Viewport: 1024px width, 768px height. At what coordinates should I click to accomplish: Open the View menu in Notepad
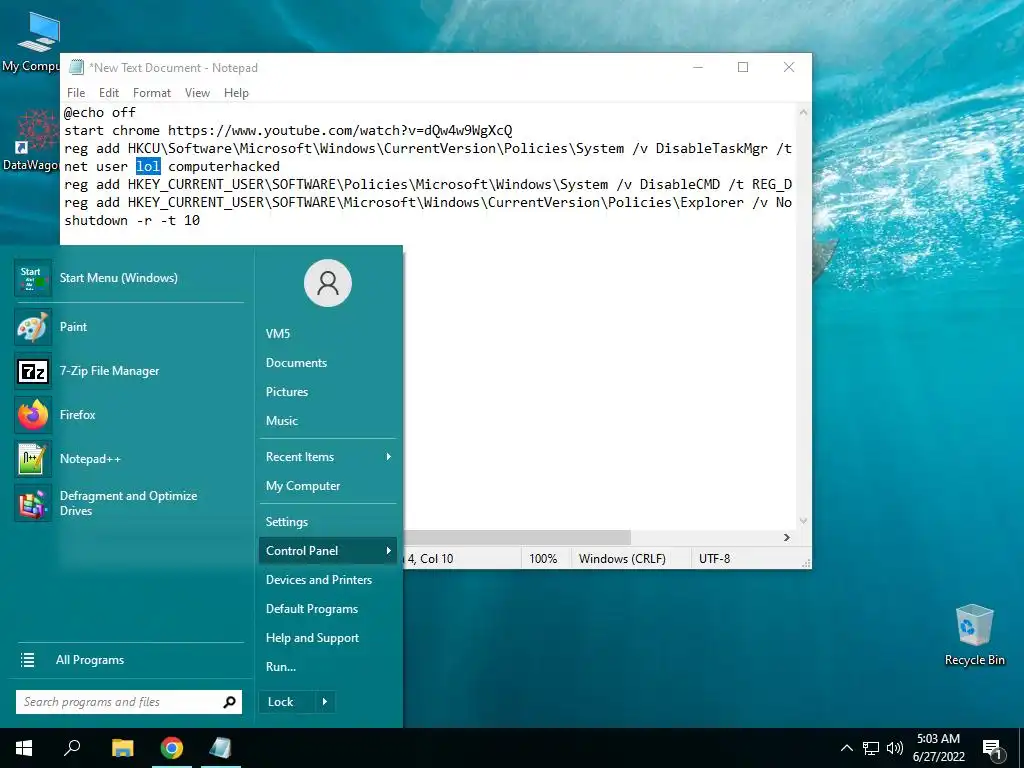point(197,93)
